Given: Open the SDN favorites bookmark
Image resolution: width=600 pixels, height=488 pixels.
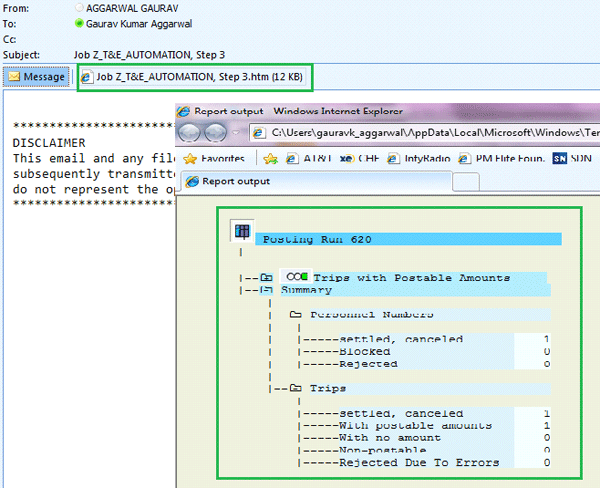Looking at the screenshot, I should pos(572,158).
